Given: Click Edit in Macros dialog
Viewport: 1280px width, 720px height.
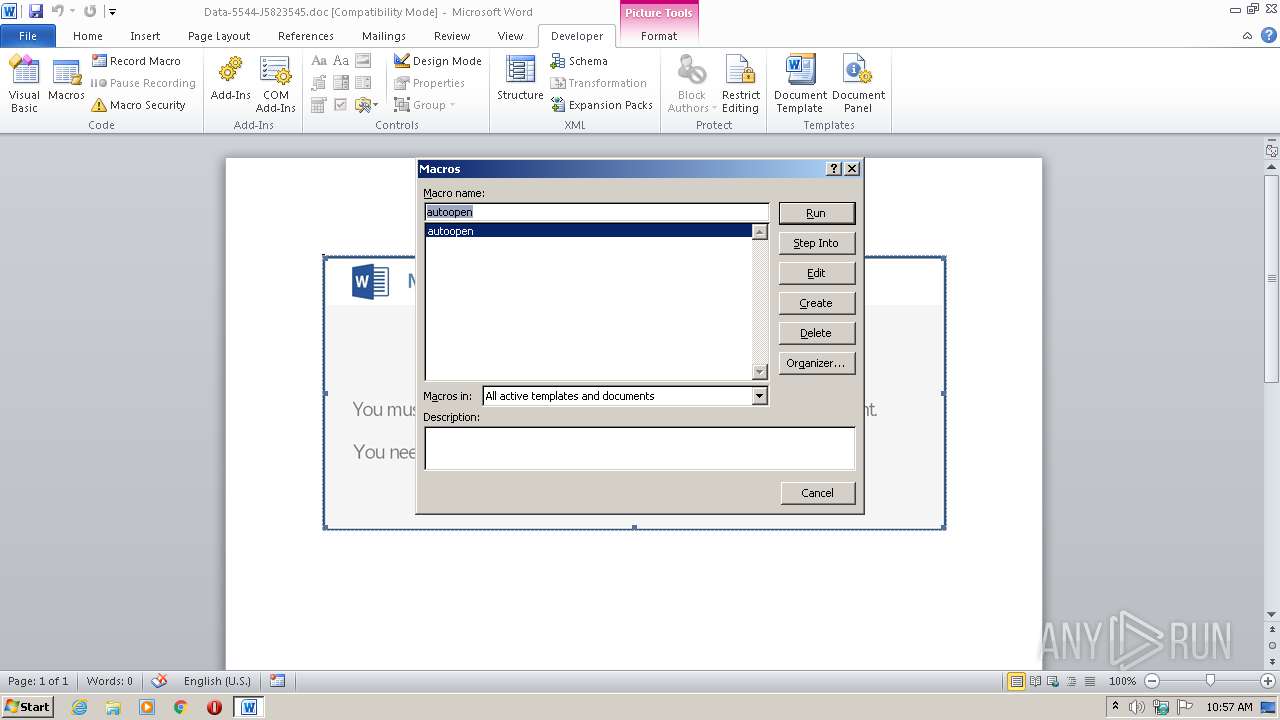Looking at the screenshot, I should coord(816,273).
